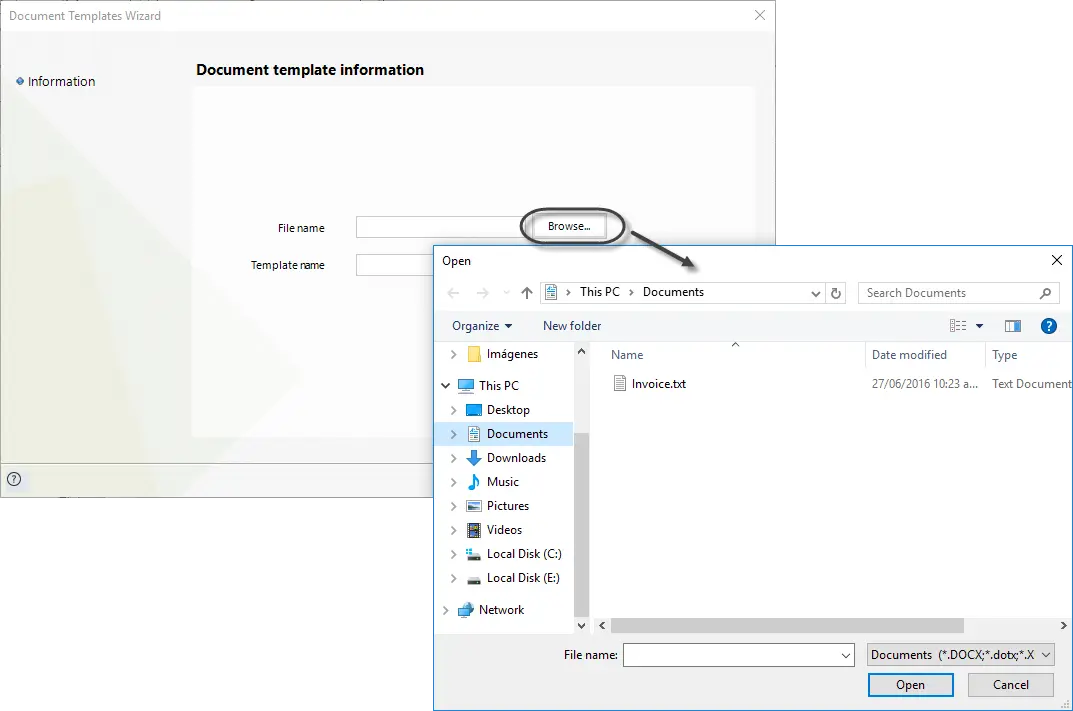The image size is (1073, 711).
Task: Click the navigation pane scroll-down arrow
Action: (x=581, y=625)
